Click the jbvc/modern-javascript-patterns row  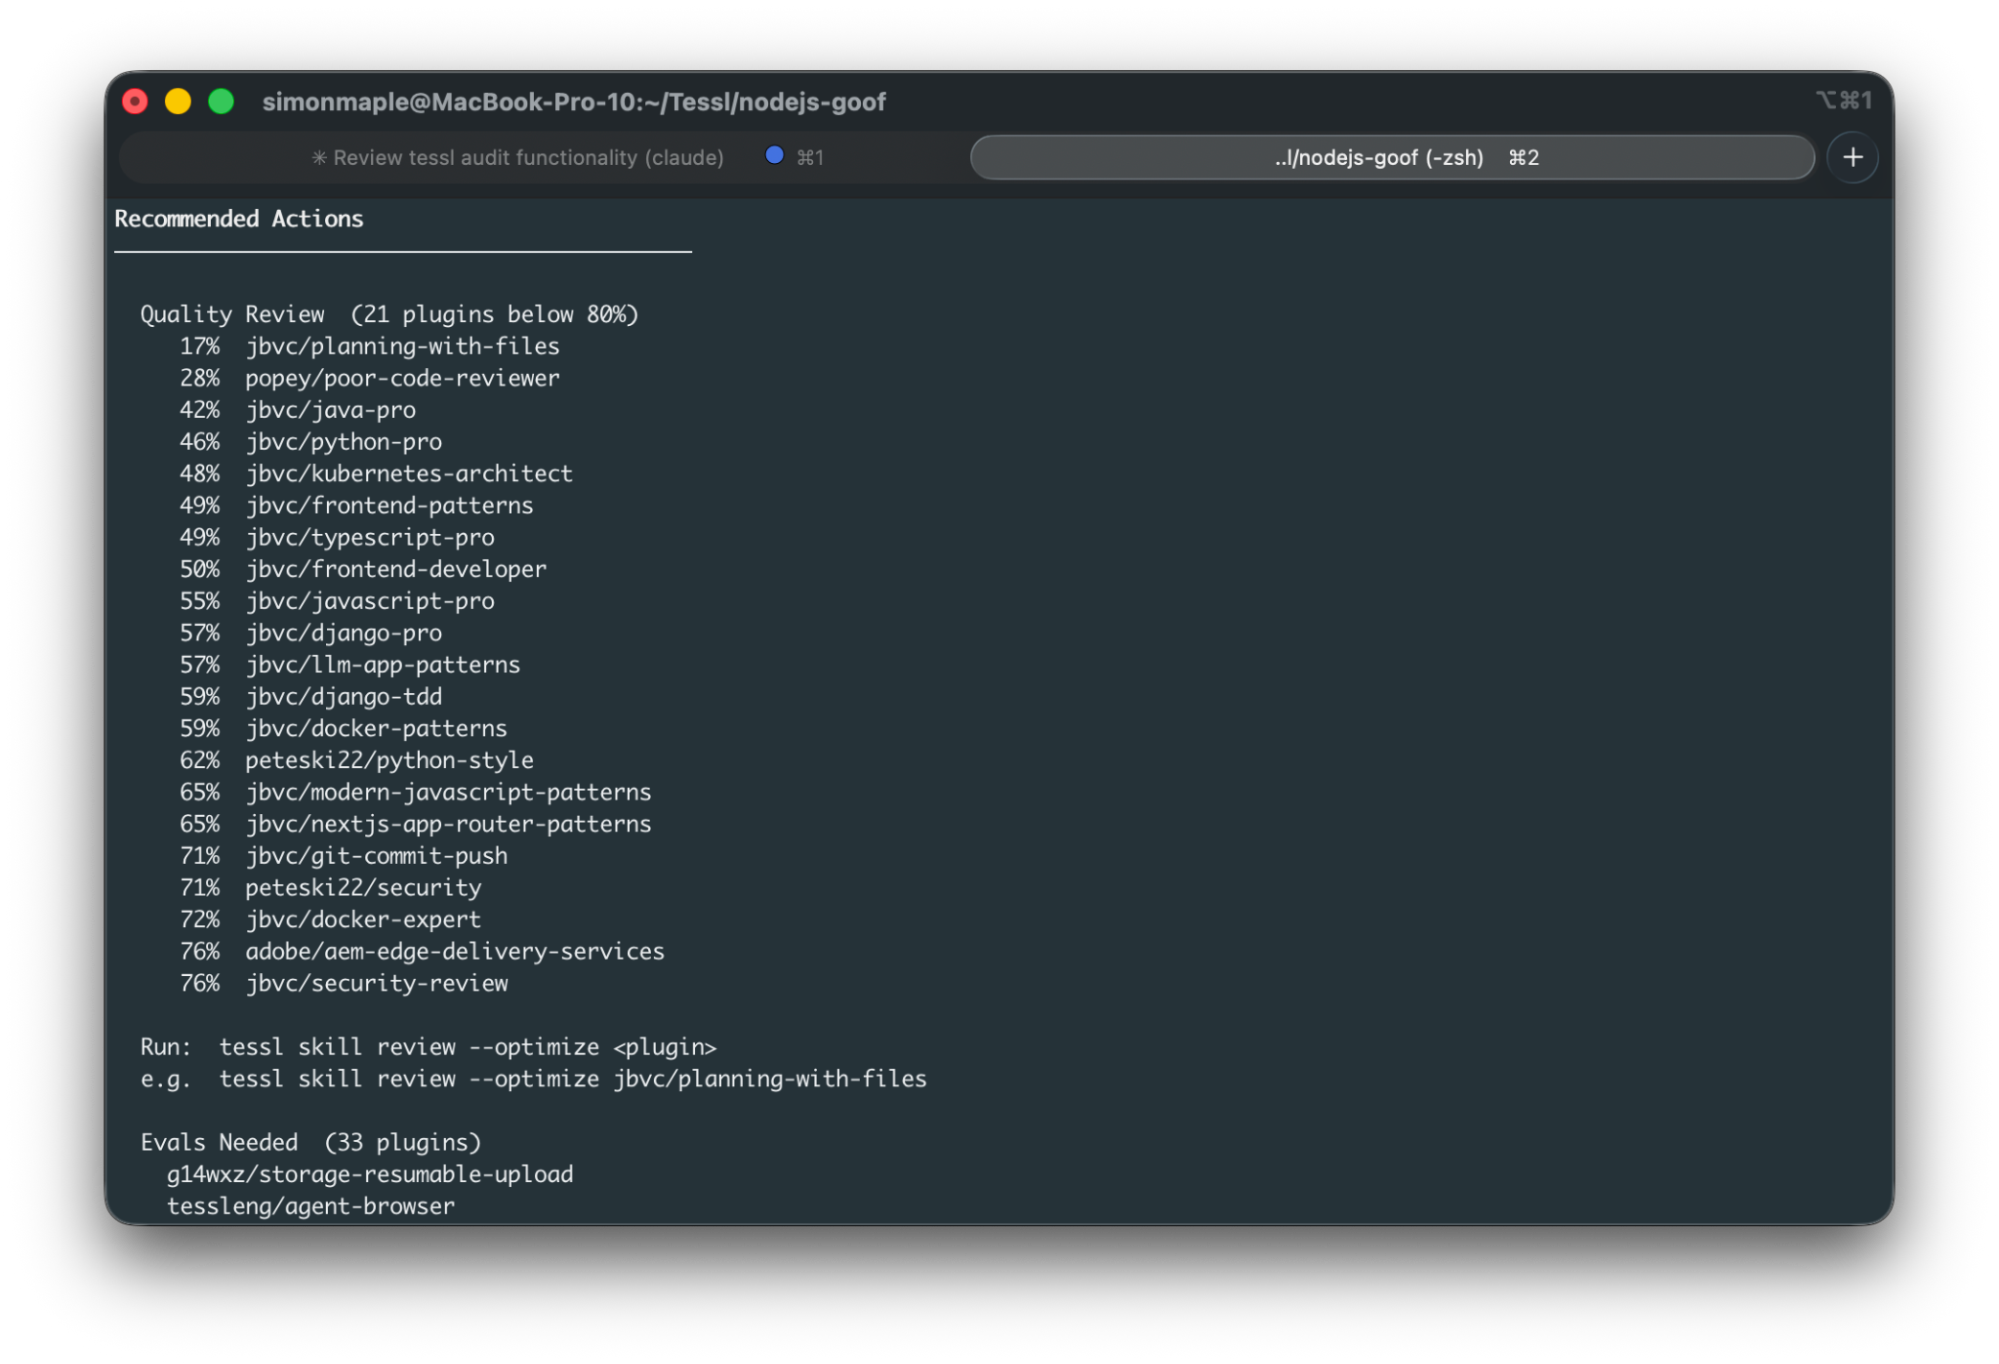pyautogui.click(x=415, y=792)
